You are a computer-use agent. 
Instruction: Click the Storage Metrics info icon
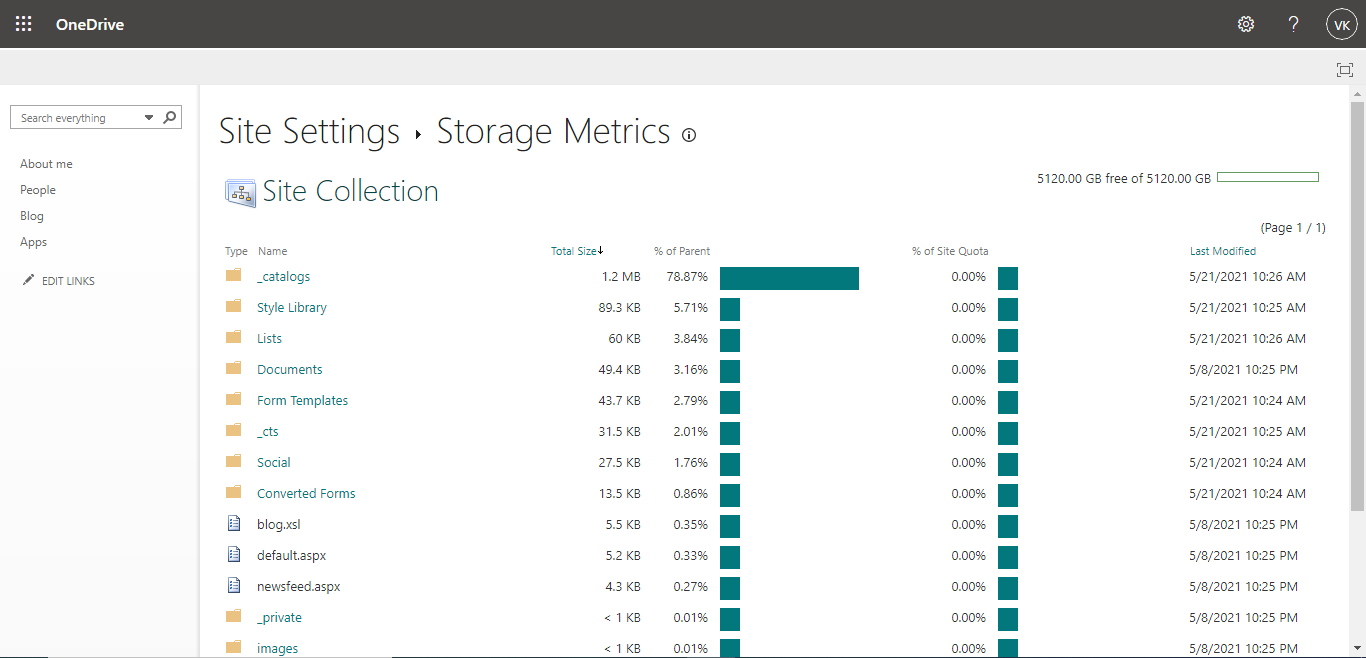click(689, 135)
